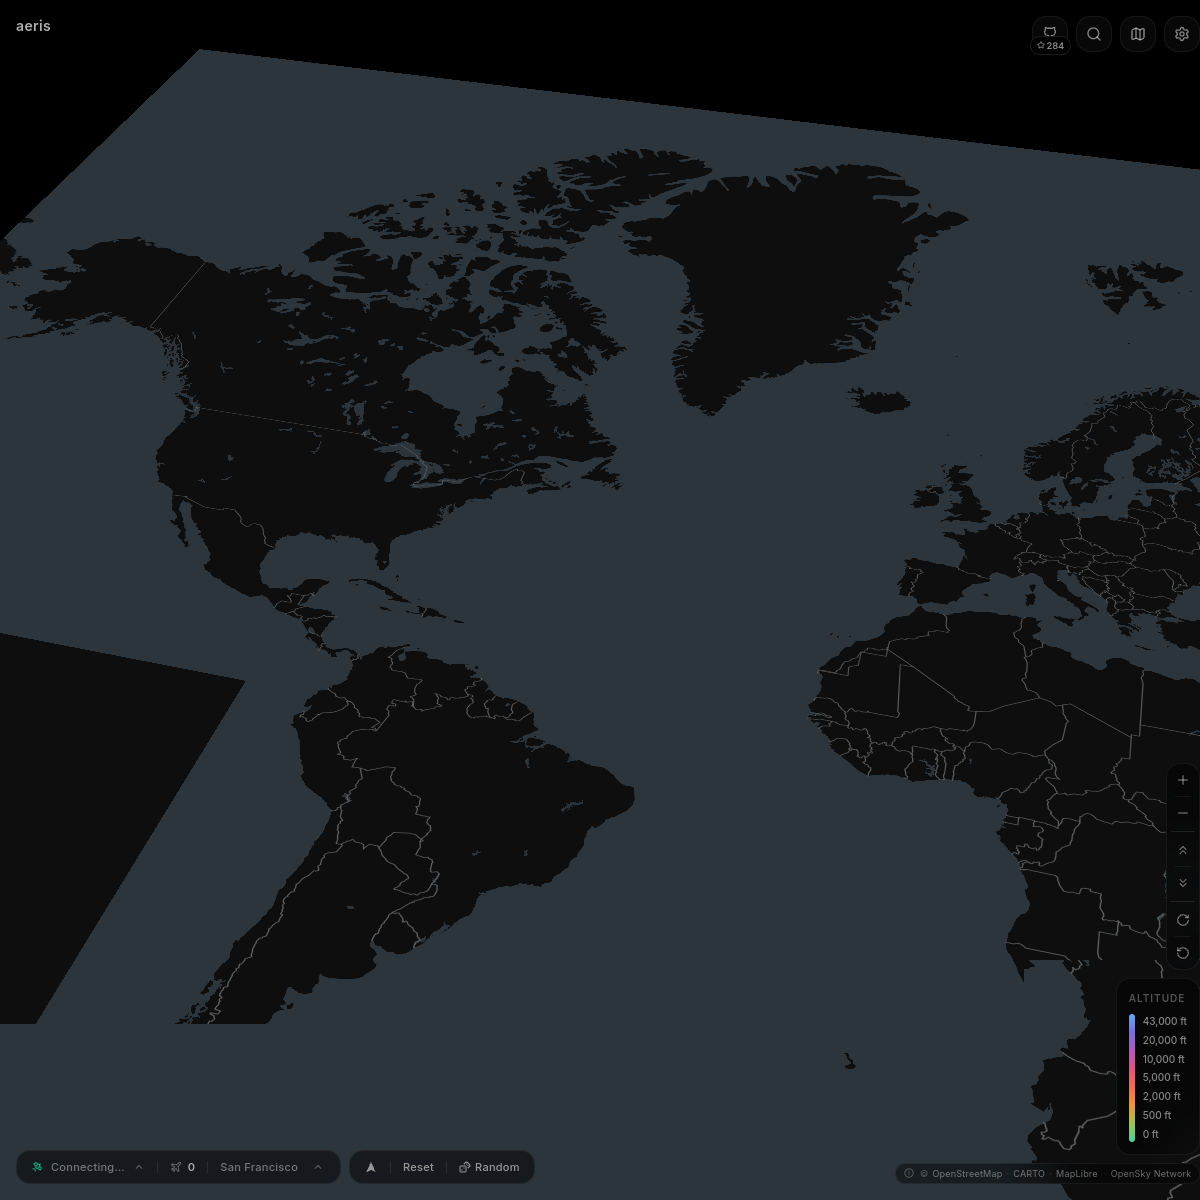This screenshot has width=1200, height=1200.
Task: Open the aeris GitHub repository
Action: coord(1049,33)
